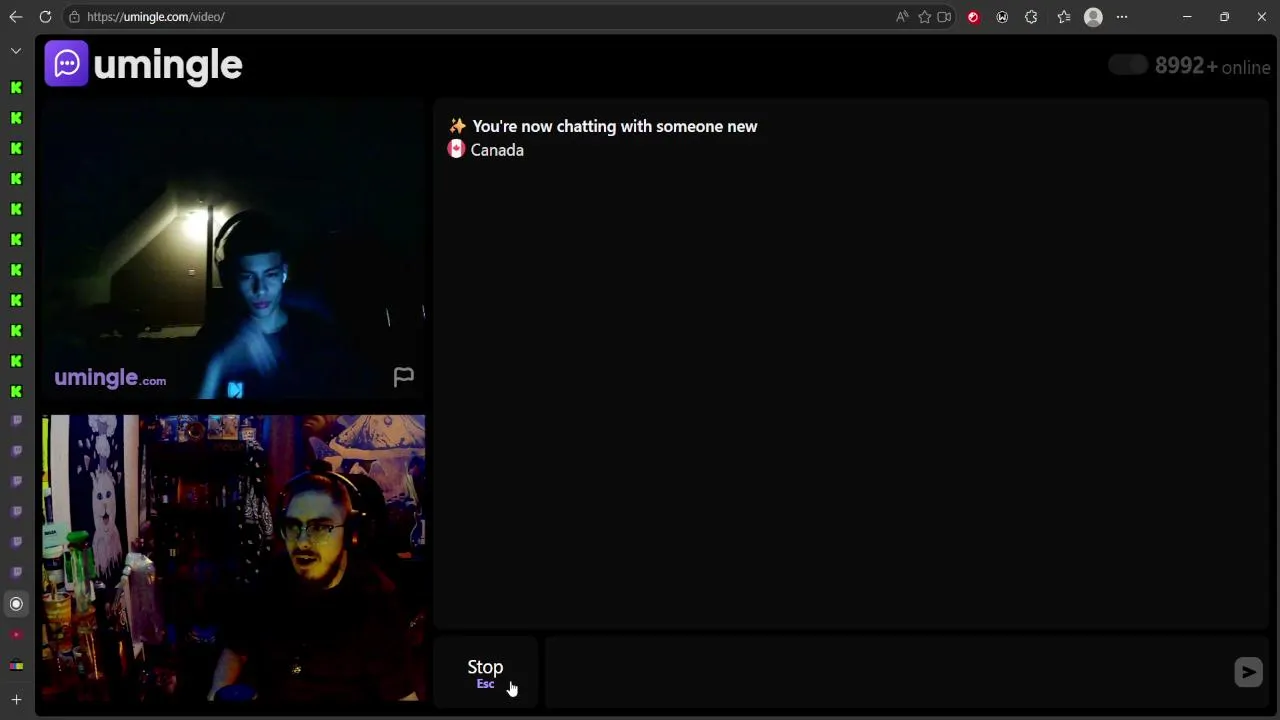Image resolution: width=1280 pixels, height=720 pixels.
Task: Minimize the browser window
Action: pos(1187,17)
